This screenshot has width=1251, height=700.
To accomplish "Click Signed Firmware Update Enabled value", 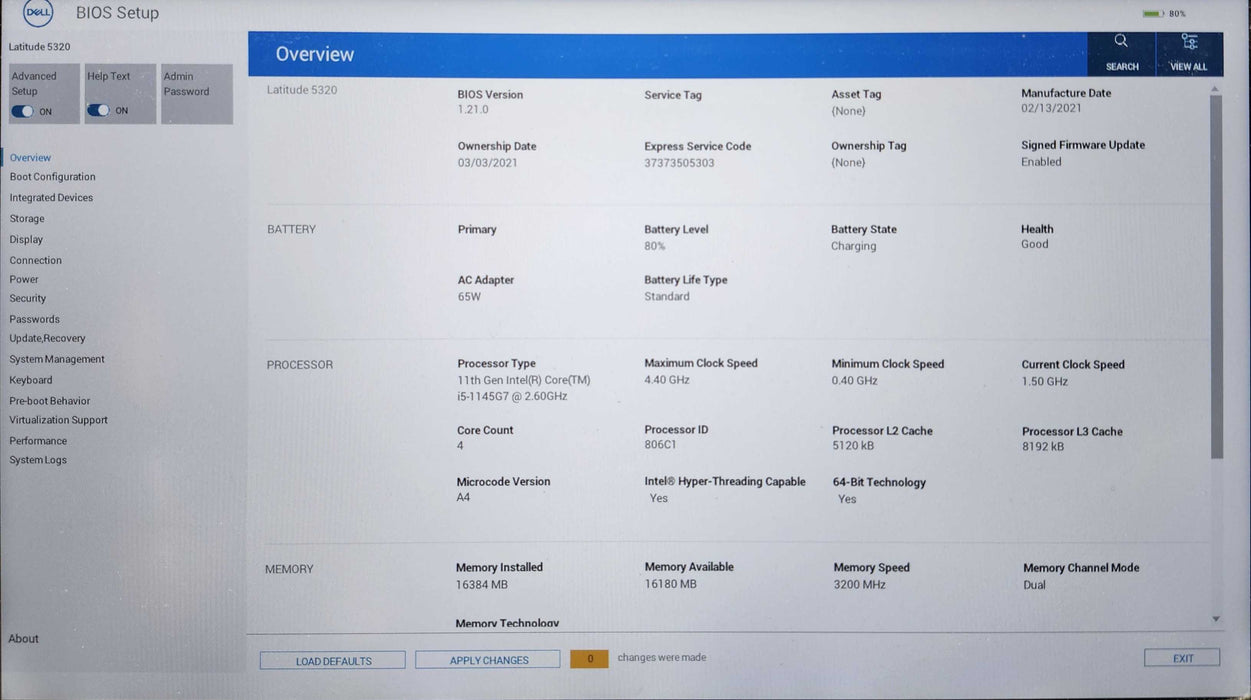I will tap(1041, 162).
